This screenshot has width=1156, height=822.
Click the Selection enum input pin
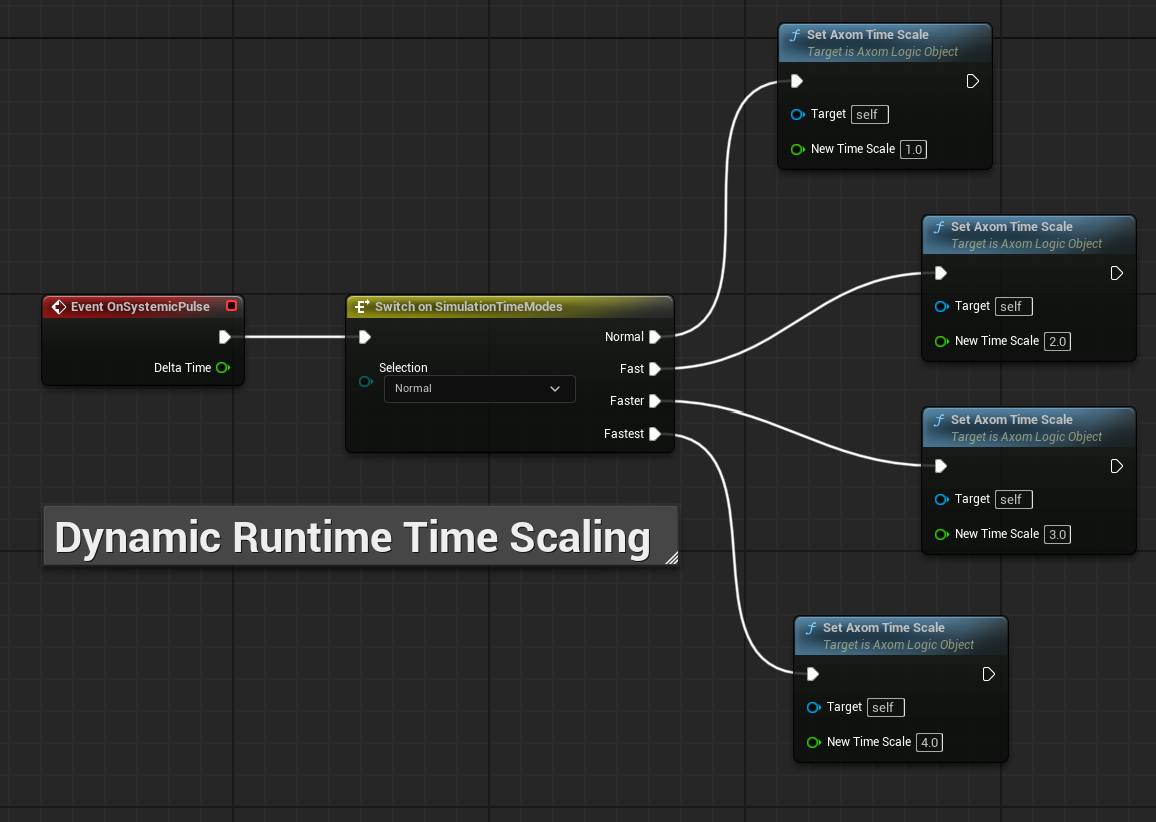366,381
